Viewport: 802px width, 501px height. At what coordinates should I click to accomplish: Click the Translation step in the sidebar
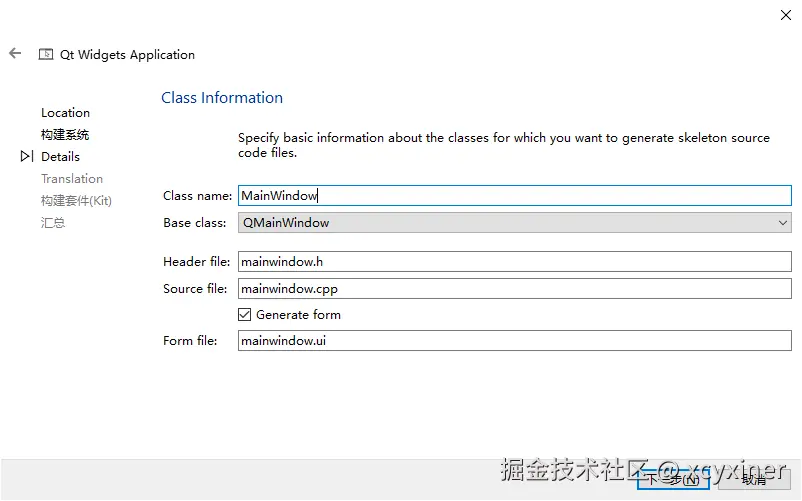(71, 179)
